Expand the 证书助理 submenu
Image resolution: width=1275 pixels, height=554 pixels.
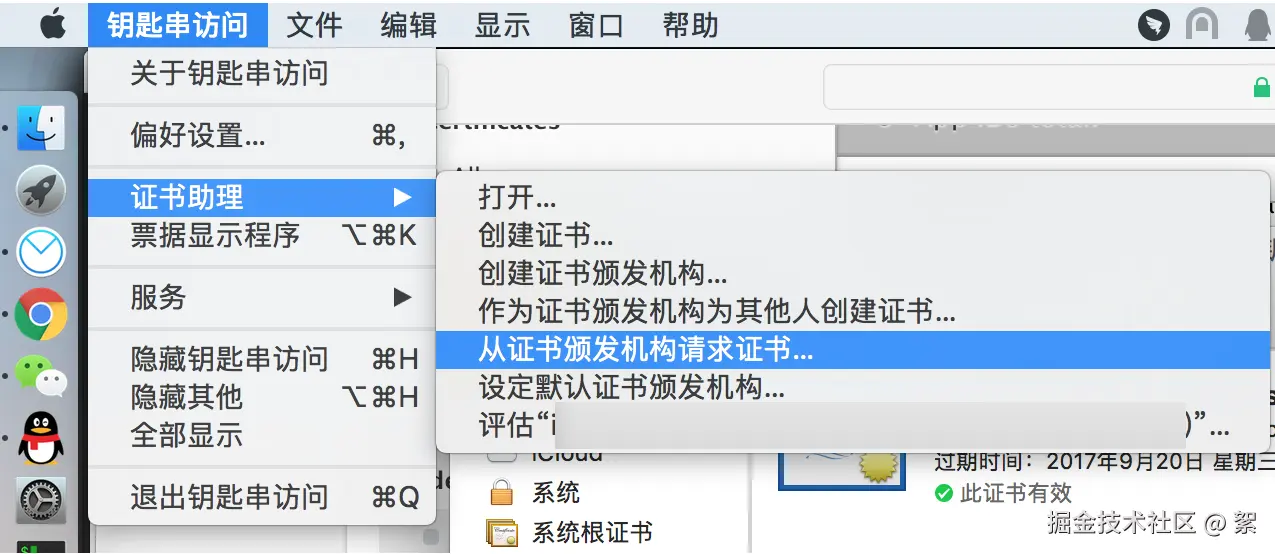tap(262, 197)
